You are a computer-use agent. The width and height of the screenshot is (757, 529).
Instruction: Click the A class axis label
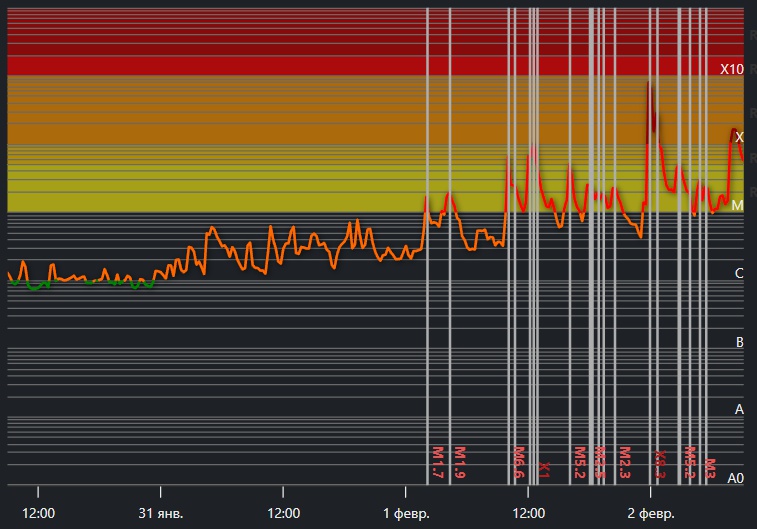point(739,409)
